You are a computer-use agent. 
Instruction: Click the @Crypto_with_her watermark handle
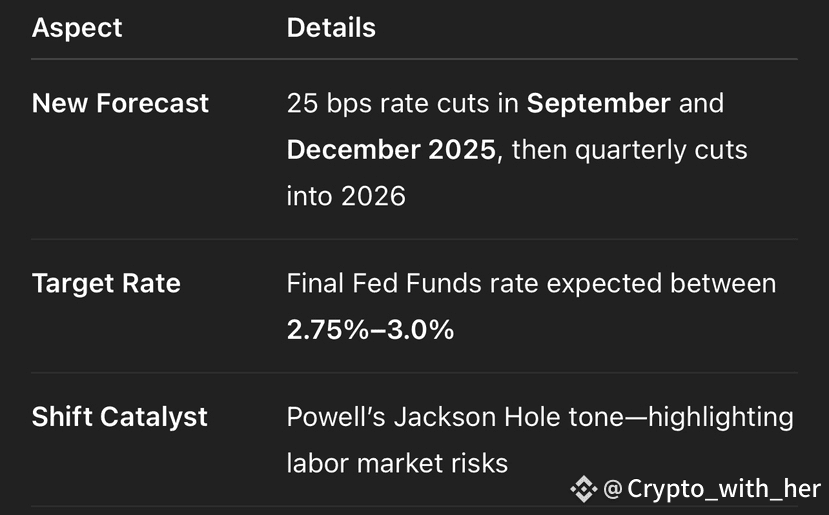point(712,489)
